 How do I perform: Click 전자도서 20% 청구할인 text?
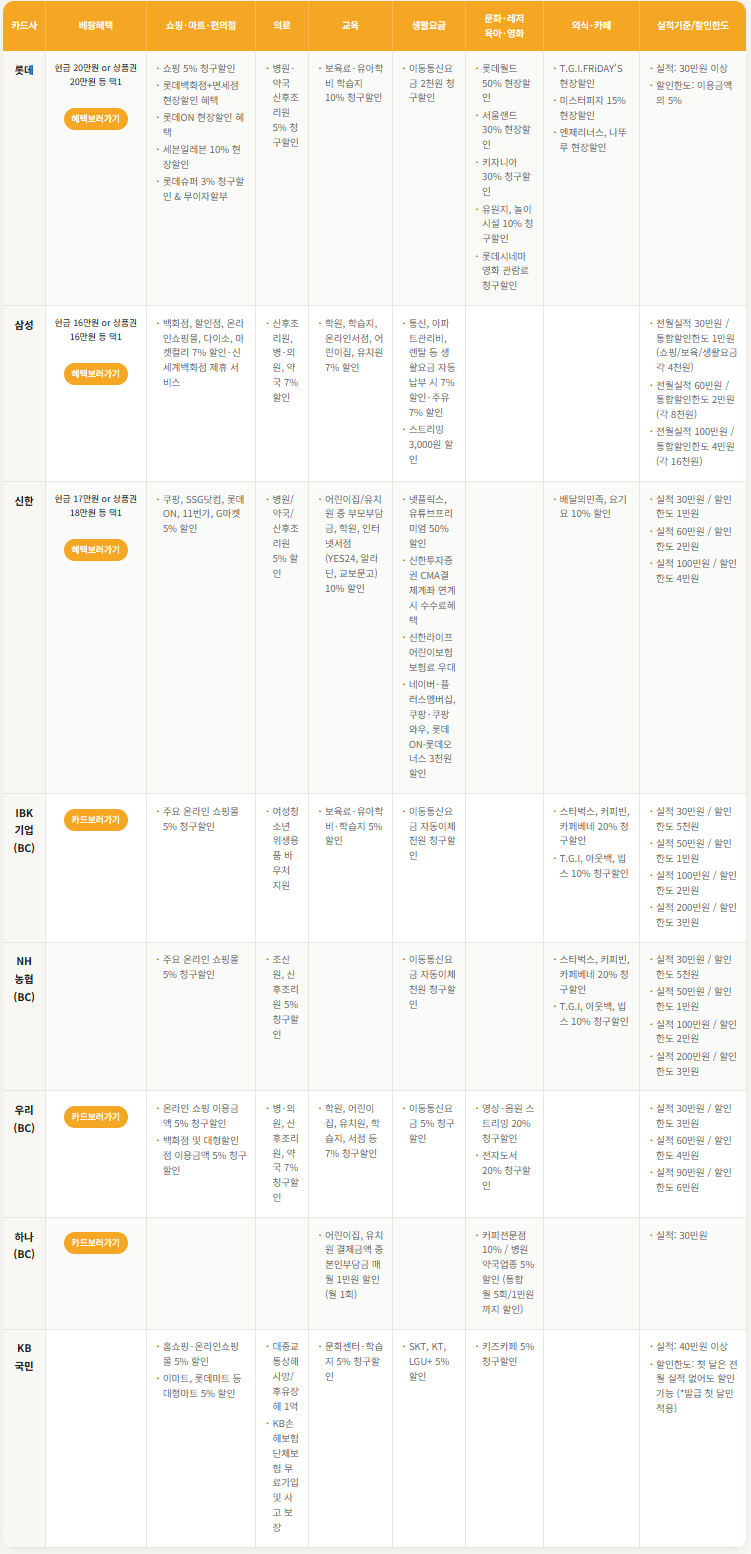(x=507, y=1170)
